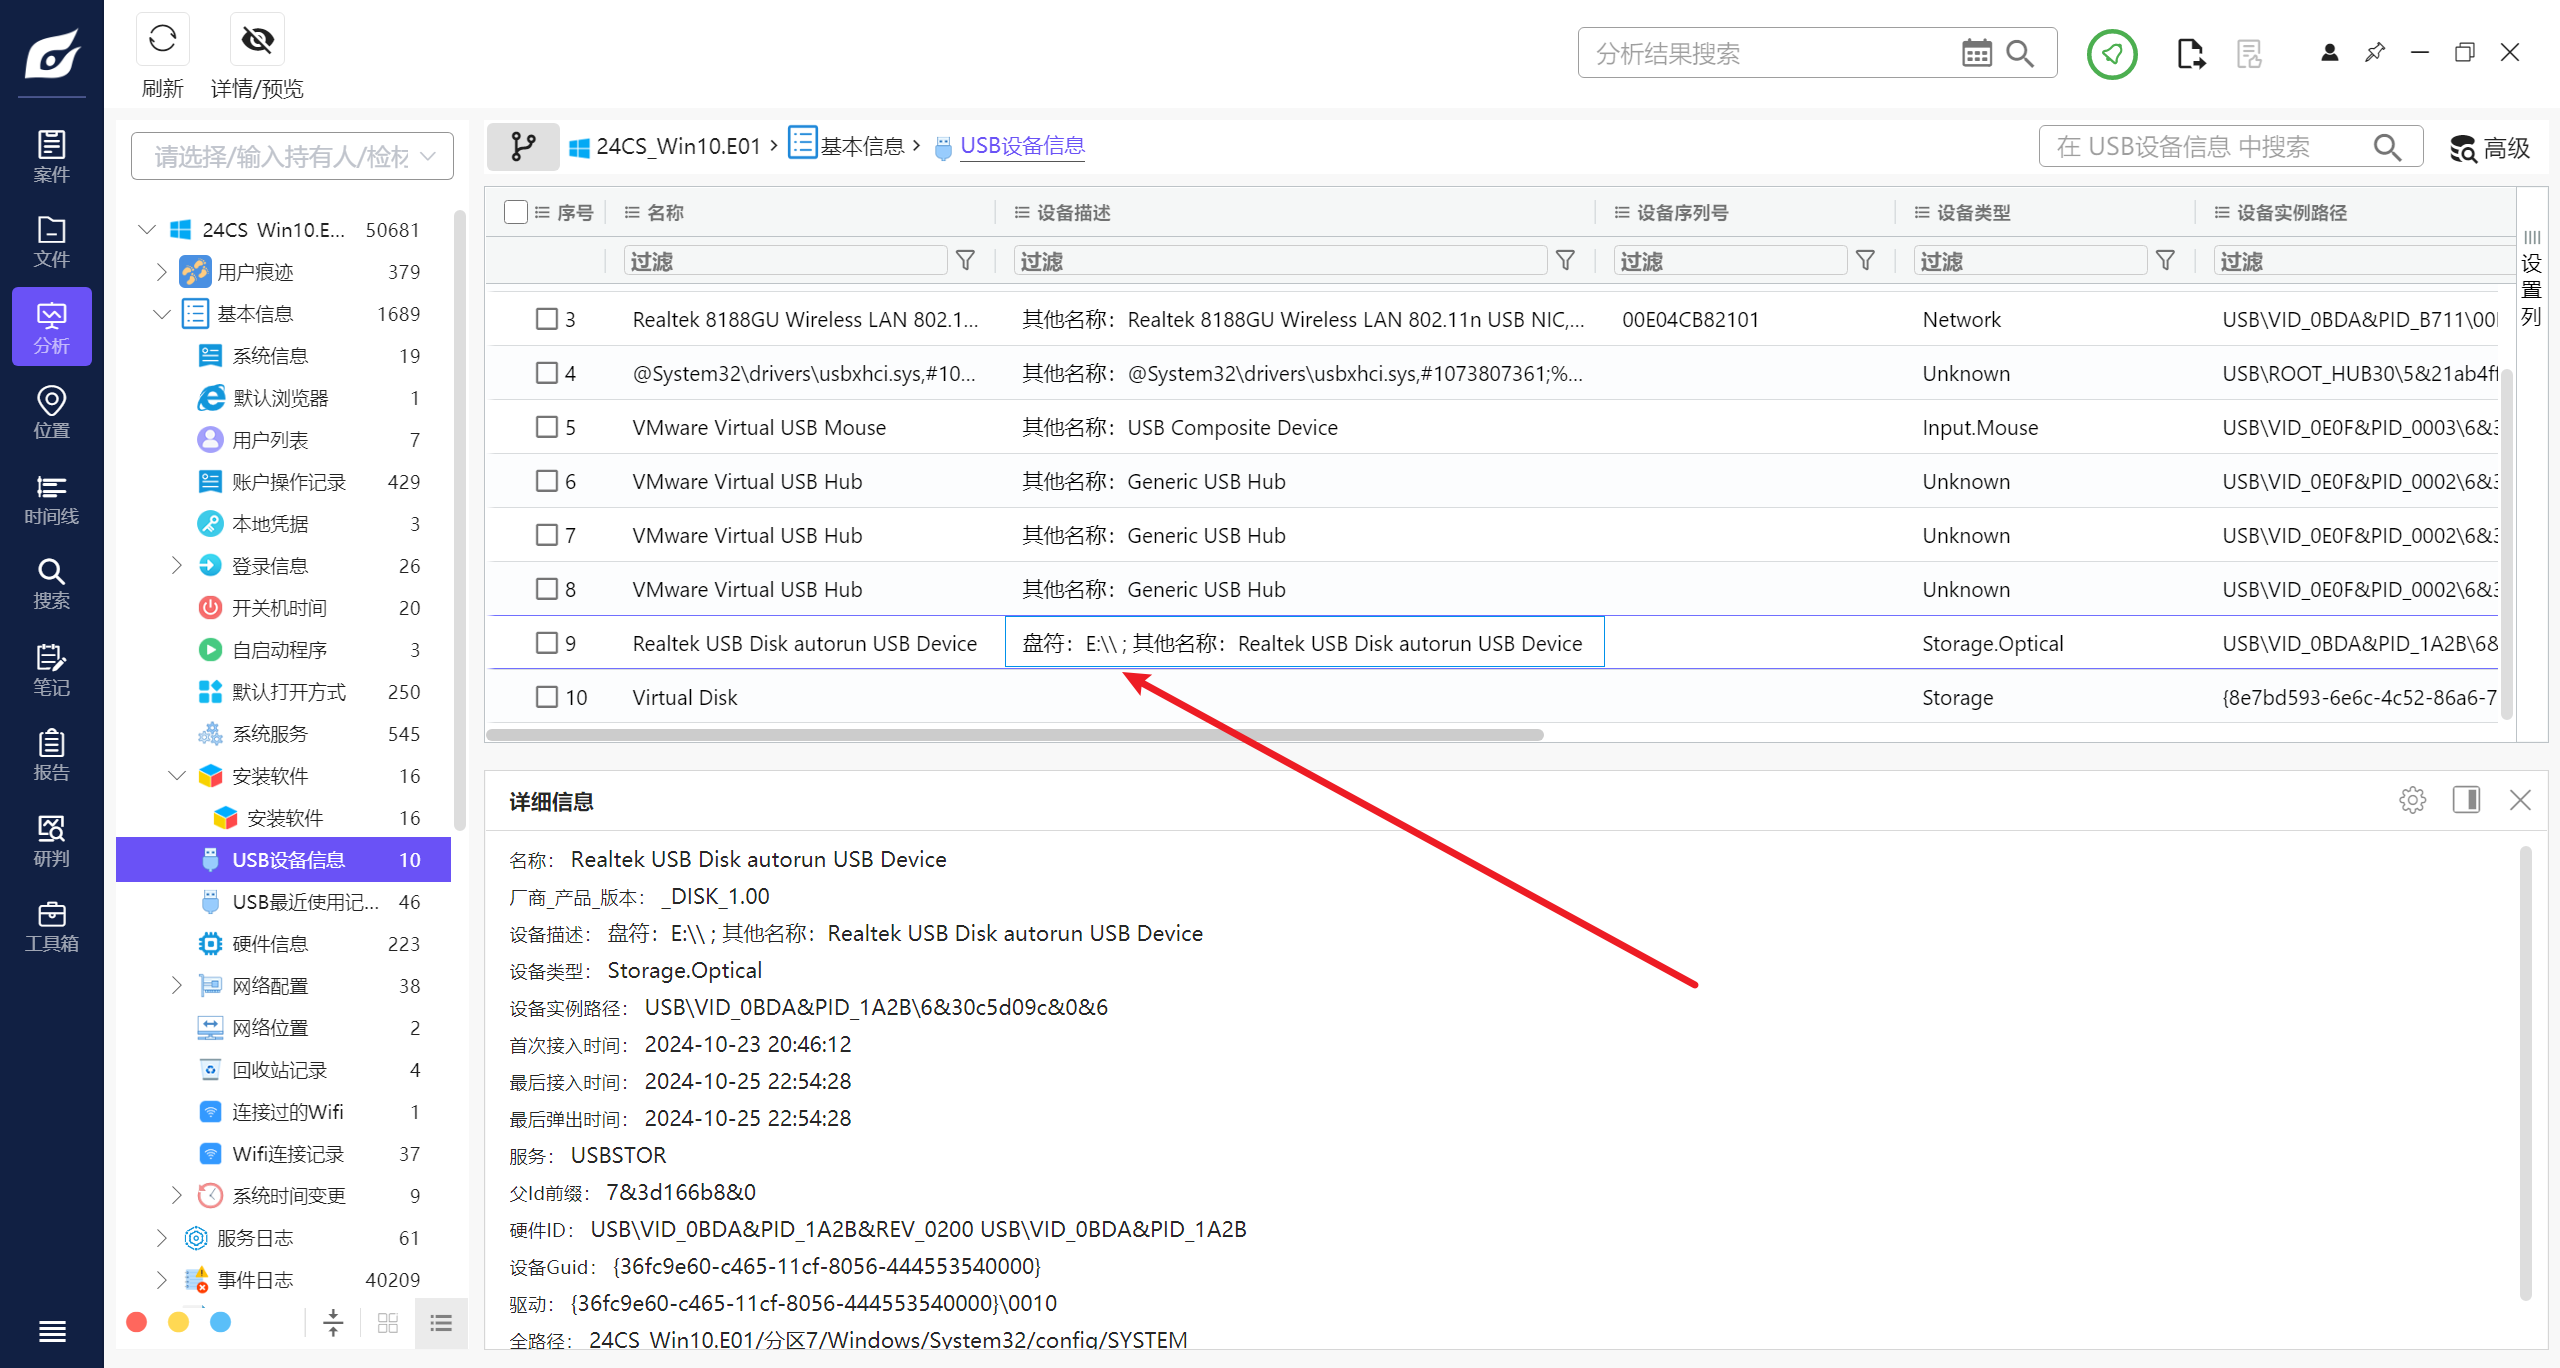Click the export file icon in header
Screen dimensions: 2560x1368
click(2190, 53)
